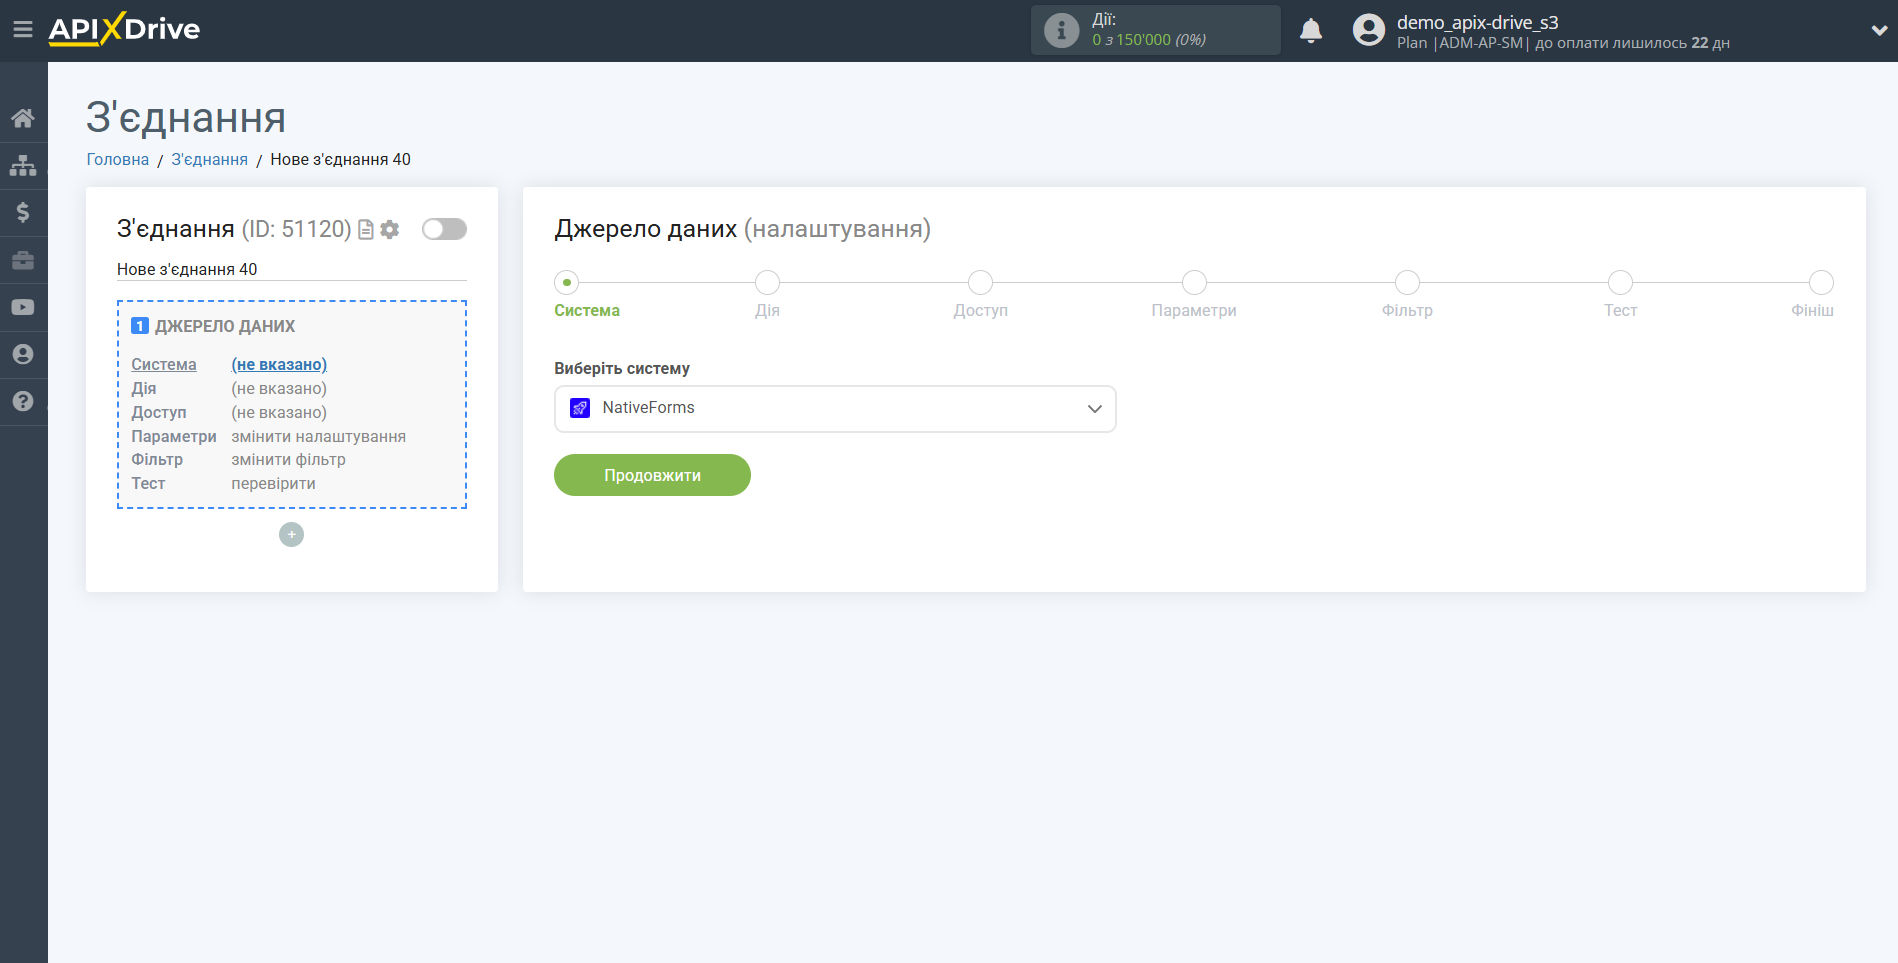This screenshot has height=963, width=1898.
Task: Open the connections sitemap sidebar icon
Action: [x=23, y=165]
